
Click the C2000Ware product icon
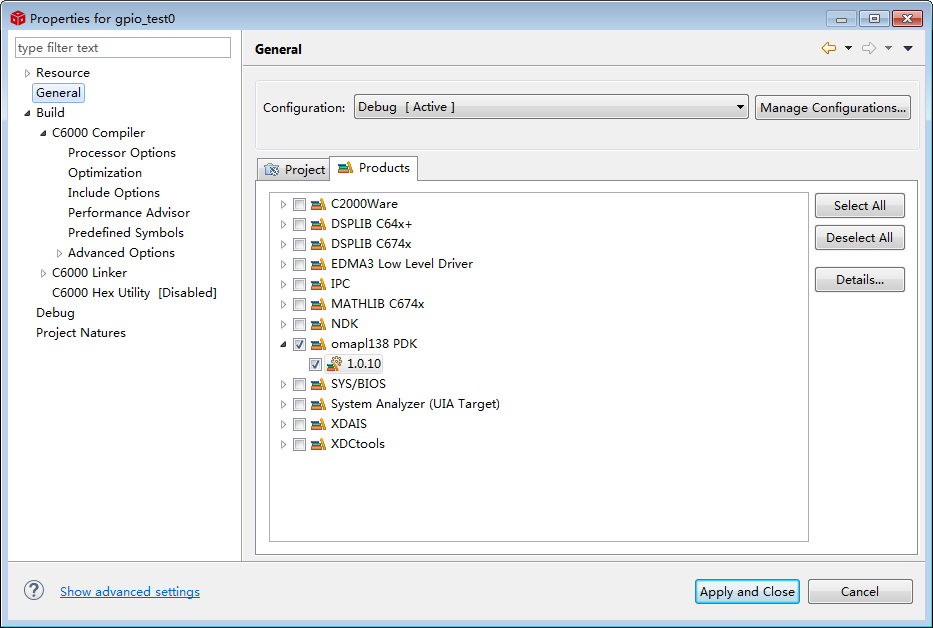[318, 204]
